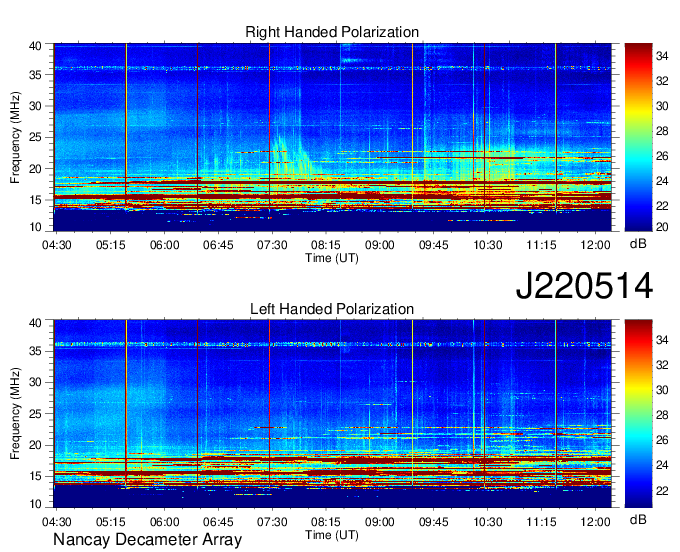Viewport: 680px width, 552px height.
Task: Click the 40 MHz tick on Right Handed plot
Action: point(35,46)
